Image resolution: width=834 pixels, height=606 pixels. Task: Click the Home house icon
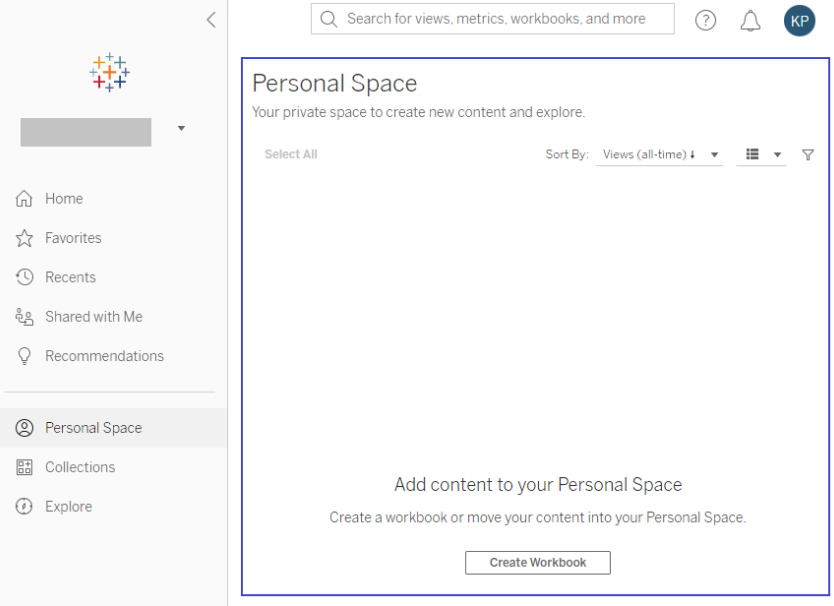[x=25, y=199]
